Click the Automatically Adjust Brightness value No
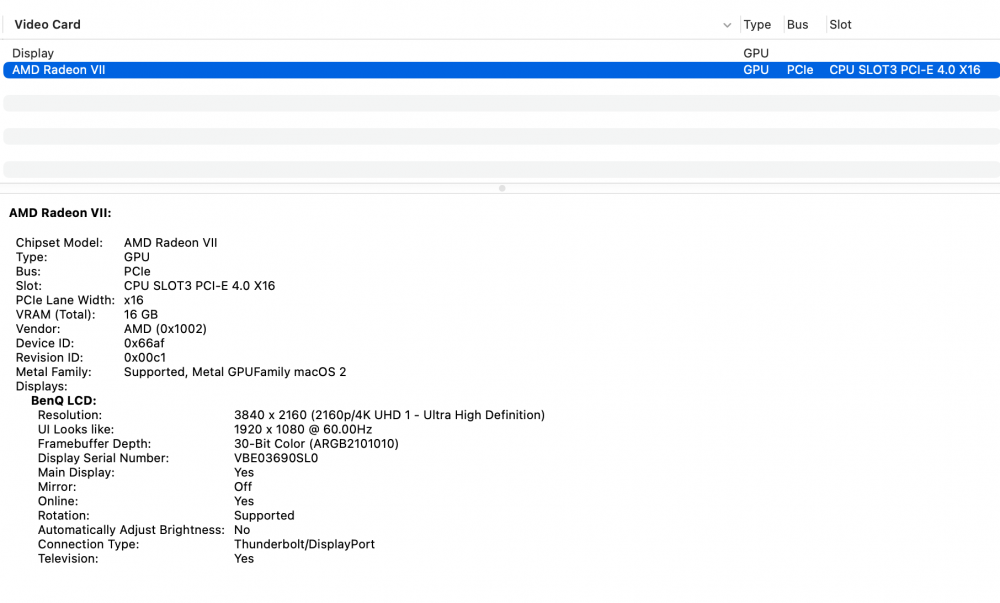 242,530
